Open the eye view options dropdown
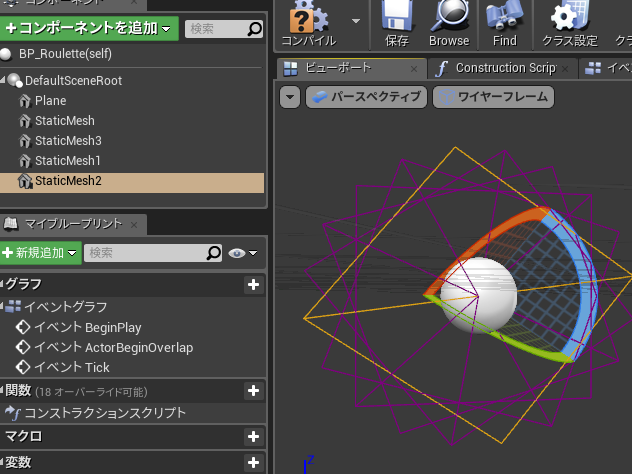 [243, 253]
